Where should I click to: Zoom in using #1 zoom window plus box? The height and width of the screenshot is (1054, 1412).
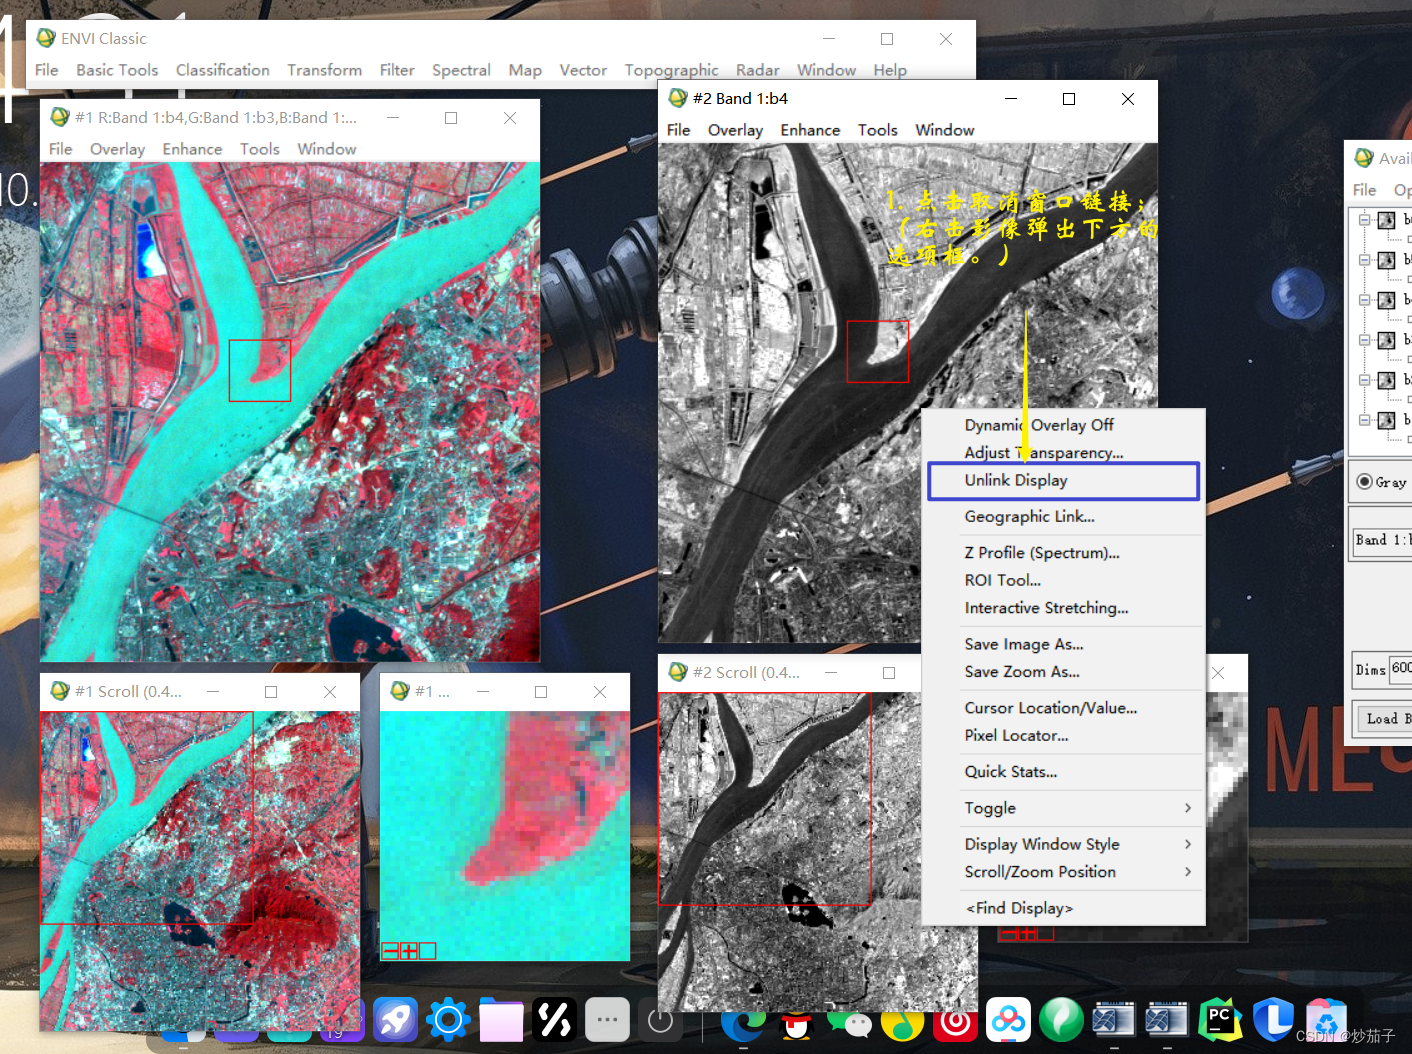pos(409,951)
